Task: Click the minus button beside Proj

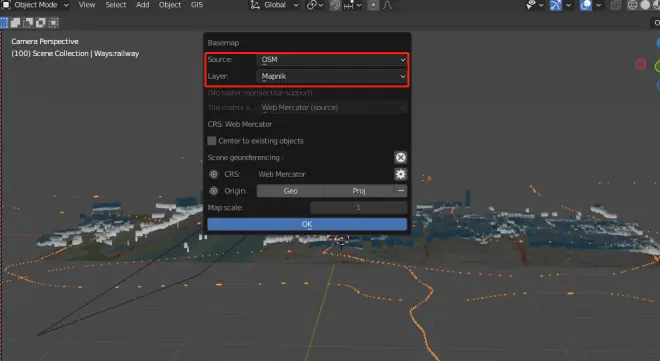Action: [401, 191]
